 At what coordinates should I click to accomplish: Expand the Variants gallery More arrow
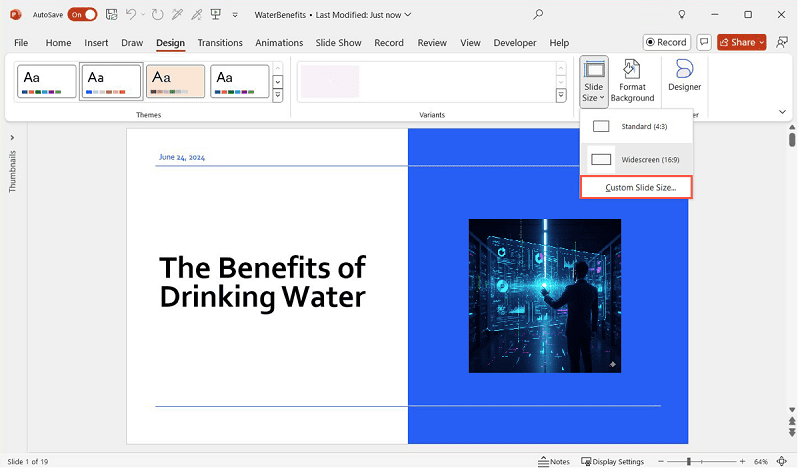[x=561, y=95]
